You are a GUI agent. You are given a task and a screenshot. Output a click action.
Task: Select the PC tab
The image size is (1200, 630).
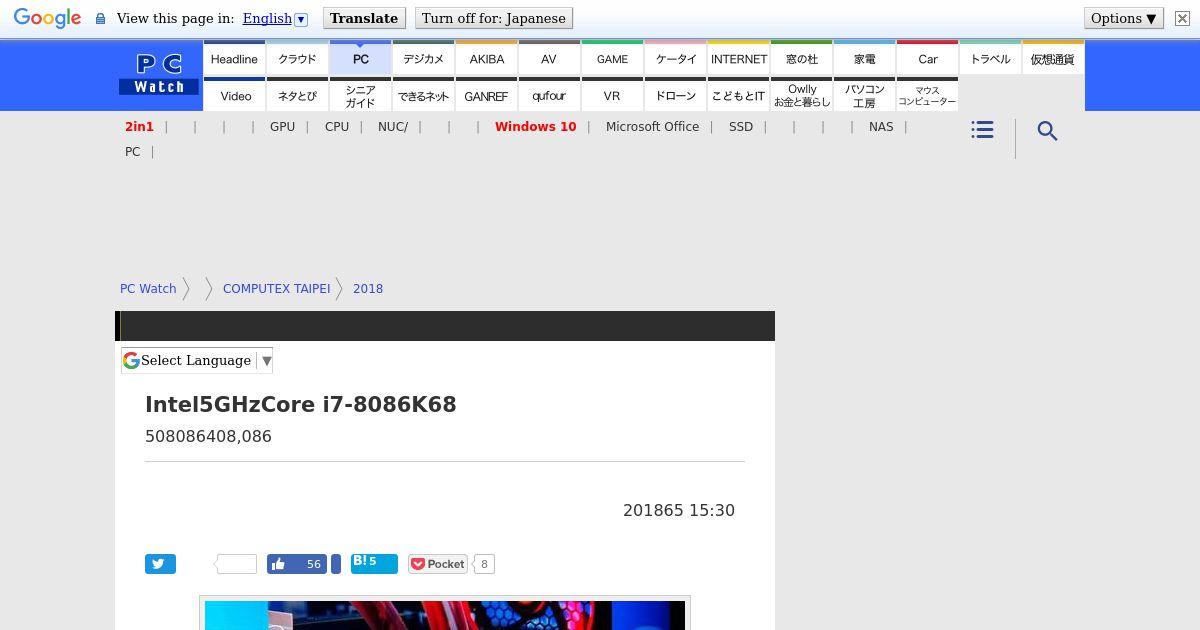tap(360, 58)
